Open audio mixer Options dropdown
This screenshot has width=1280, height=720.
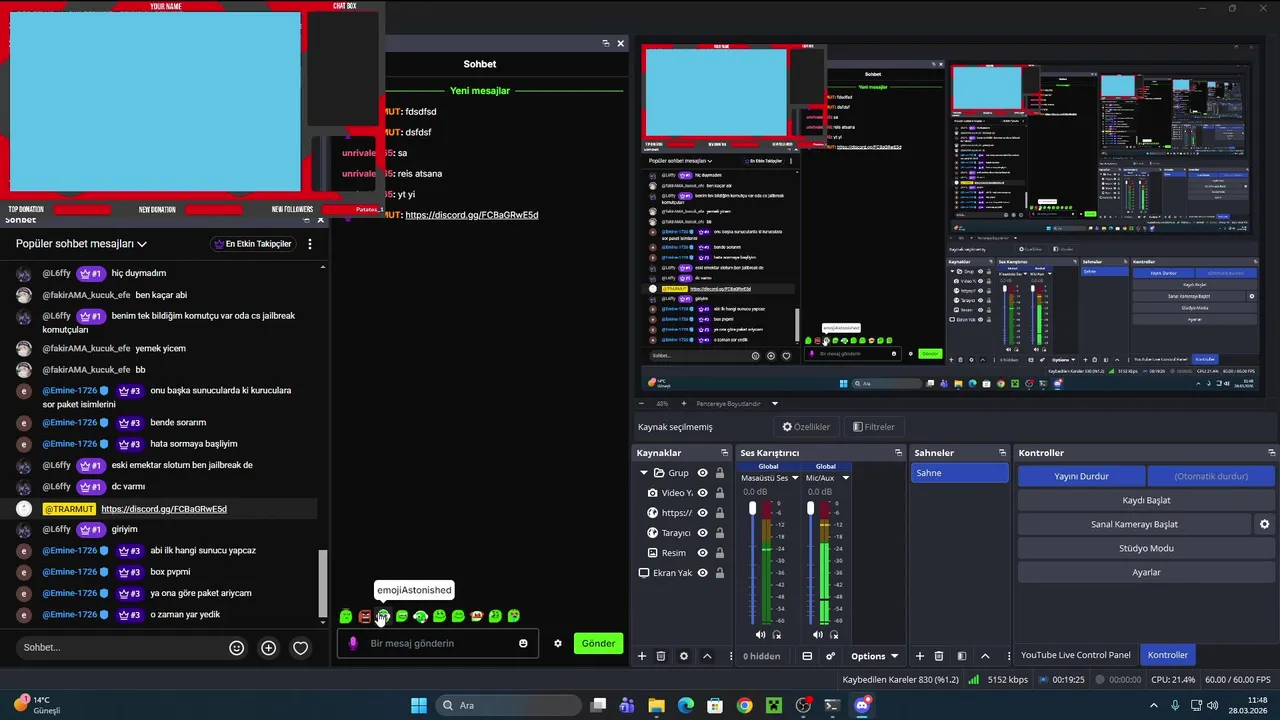pos(874,656)
